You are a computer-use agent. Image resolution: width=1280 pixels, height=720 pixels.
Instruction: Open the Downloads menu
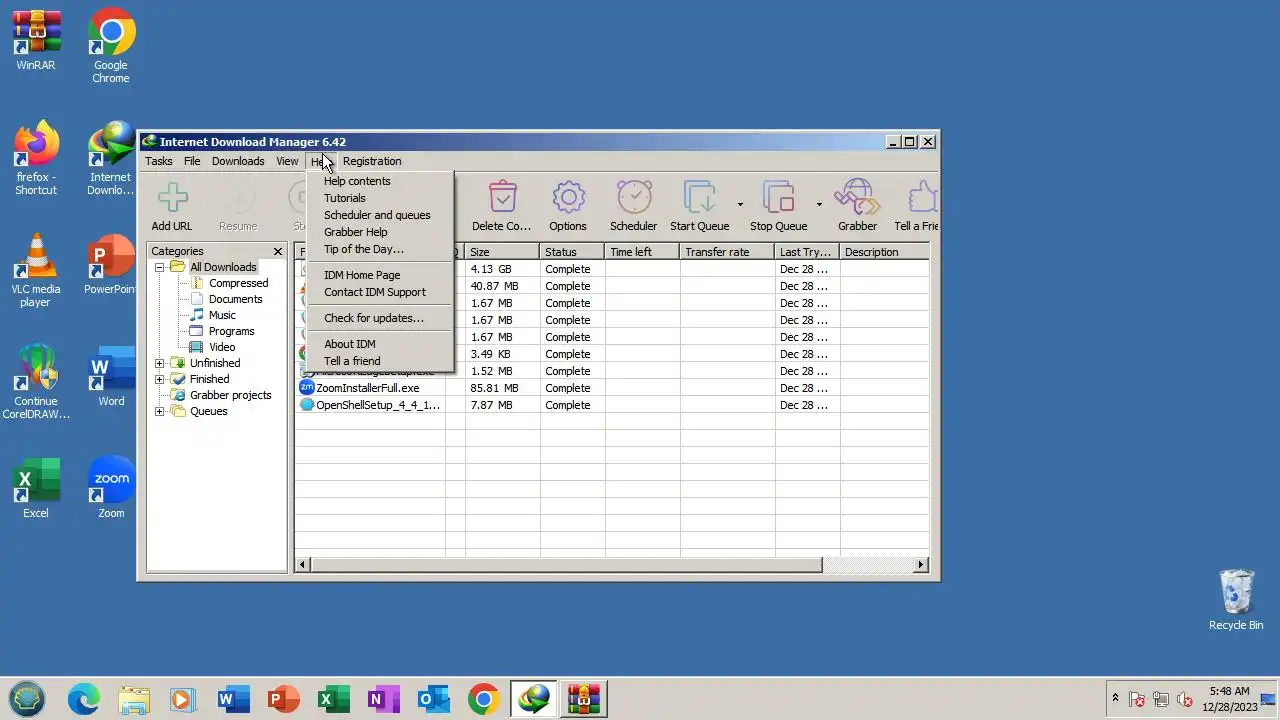click(x=238, y=161)
